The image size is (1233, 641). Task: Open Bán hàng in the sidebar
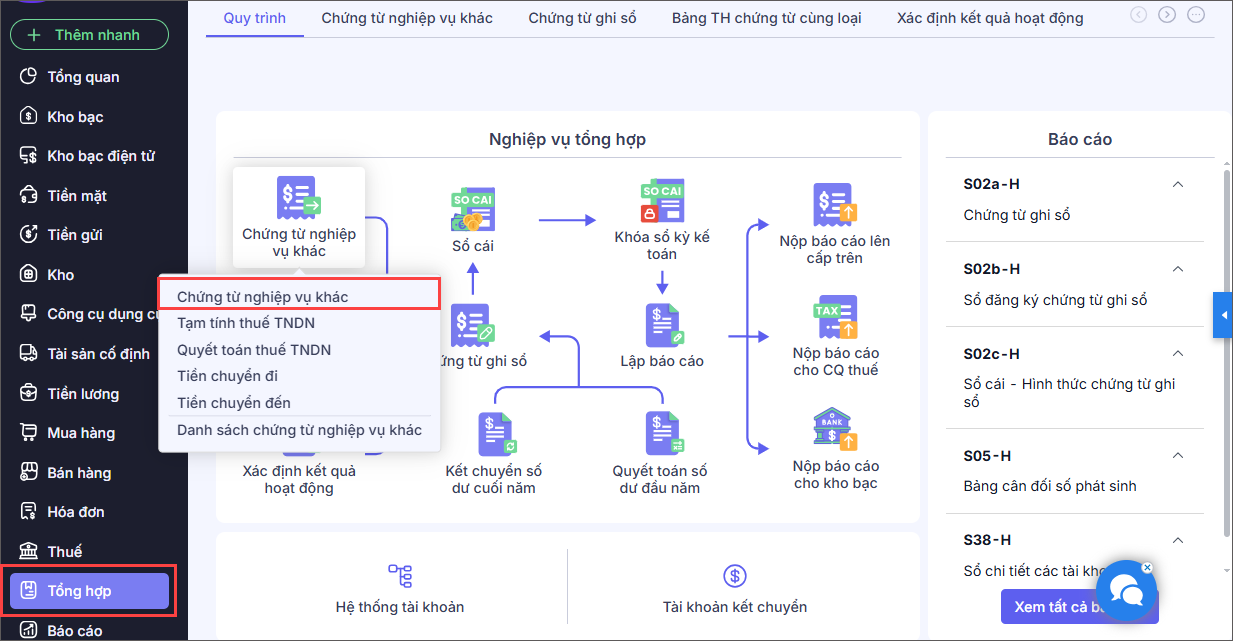pyautogui.click(x=79, y=473)
